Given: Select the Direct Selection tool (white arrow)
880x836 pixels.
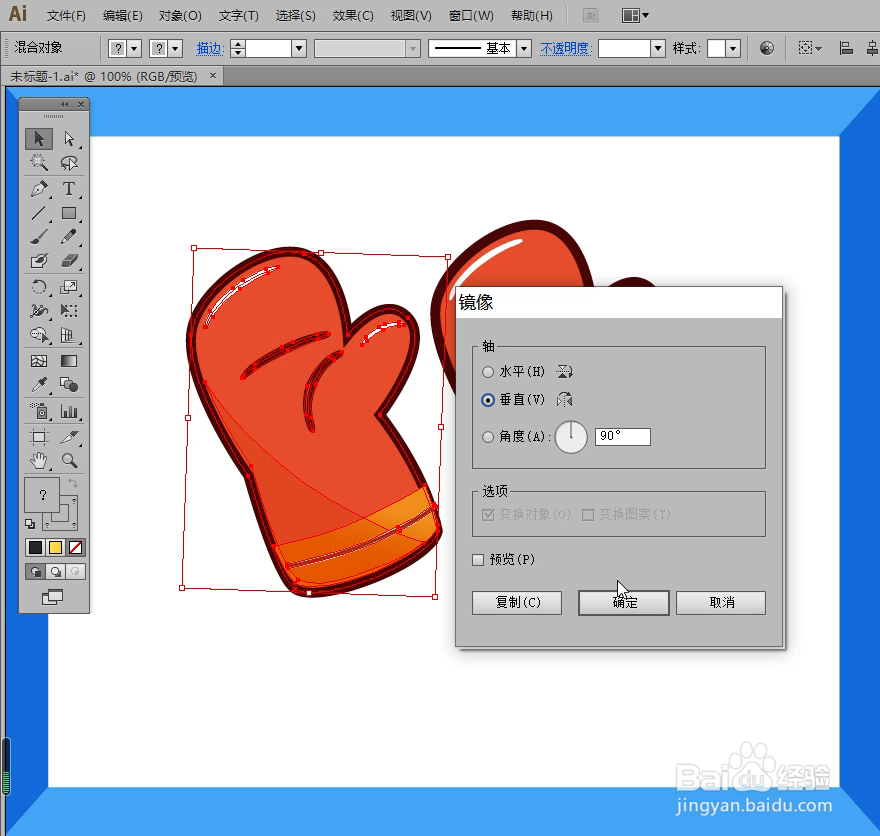Looking at the screenshot, I should coord(69,139).
